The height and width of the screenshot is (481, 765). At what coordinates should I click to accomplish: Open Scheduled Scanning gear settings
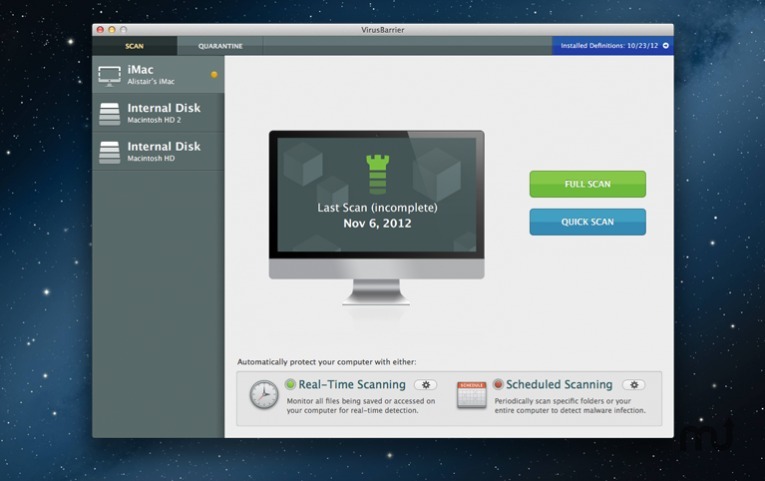634,385
